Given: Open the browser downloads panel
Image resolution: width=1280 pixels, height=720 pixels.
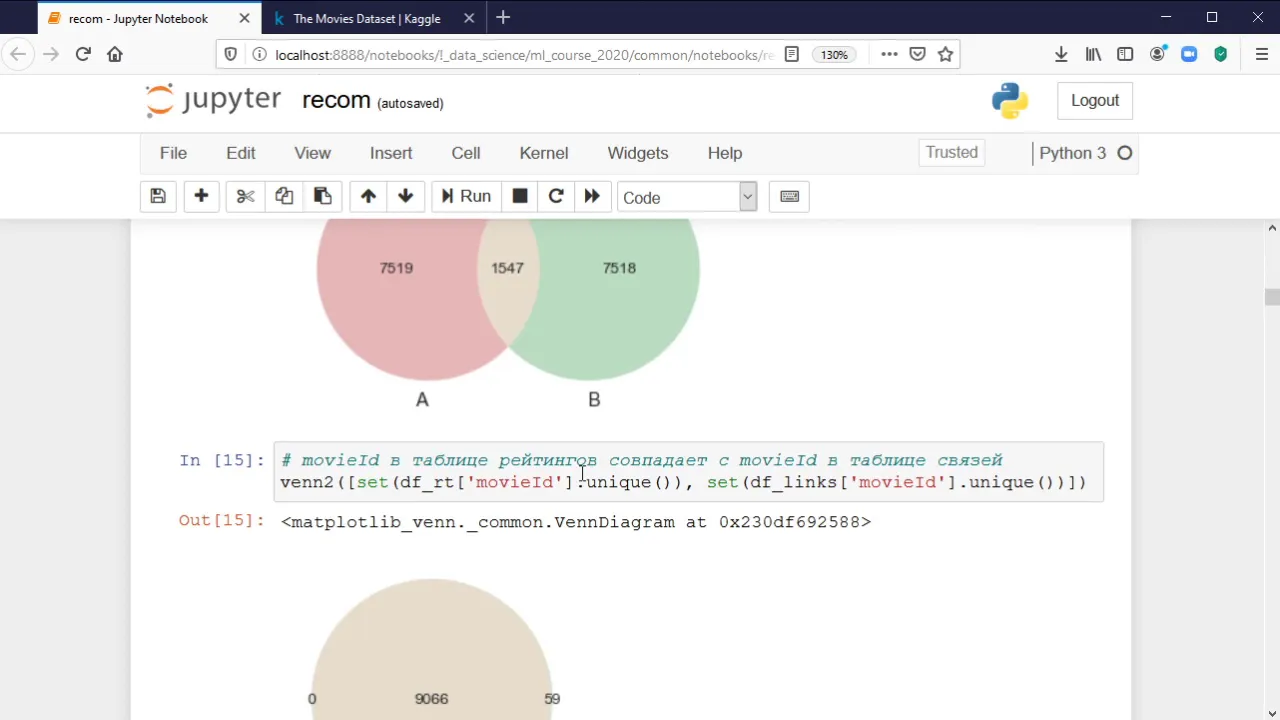Looking at the screenshot, I should pos(1061,55).
